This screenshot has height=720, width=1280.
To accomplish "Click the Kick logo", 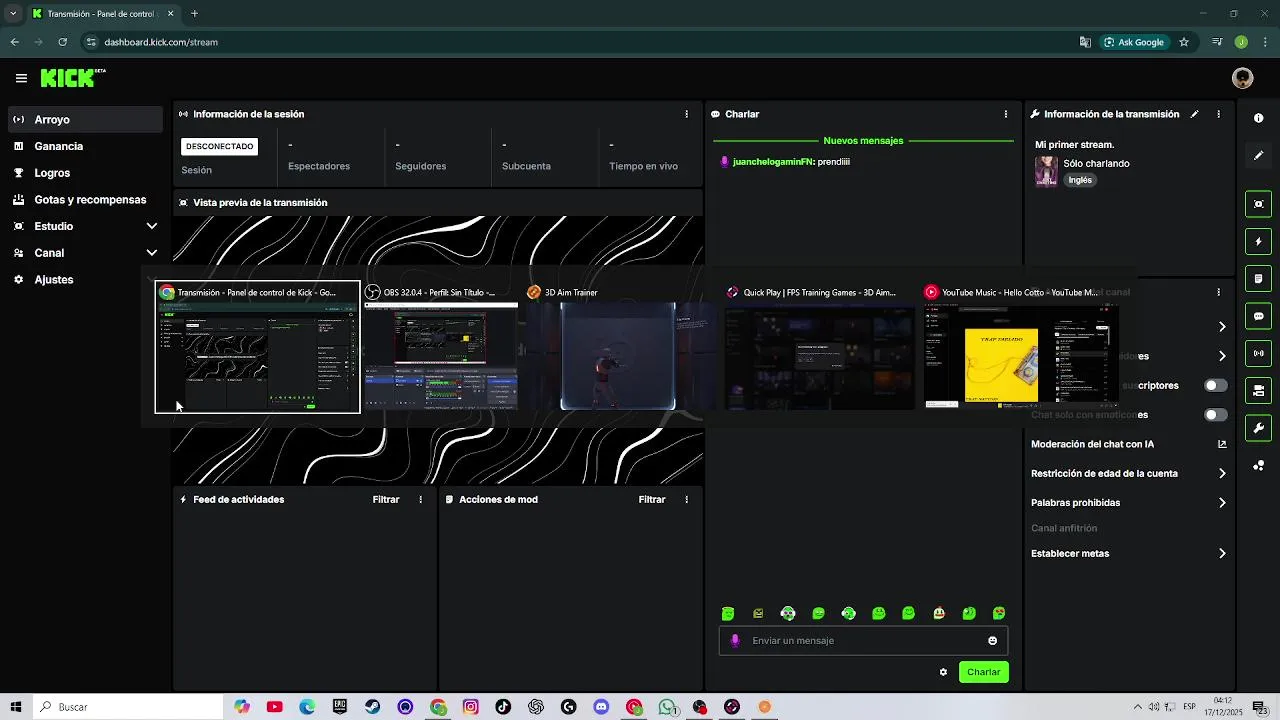I will pos(72,78).
